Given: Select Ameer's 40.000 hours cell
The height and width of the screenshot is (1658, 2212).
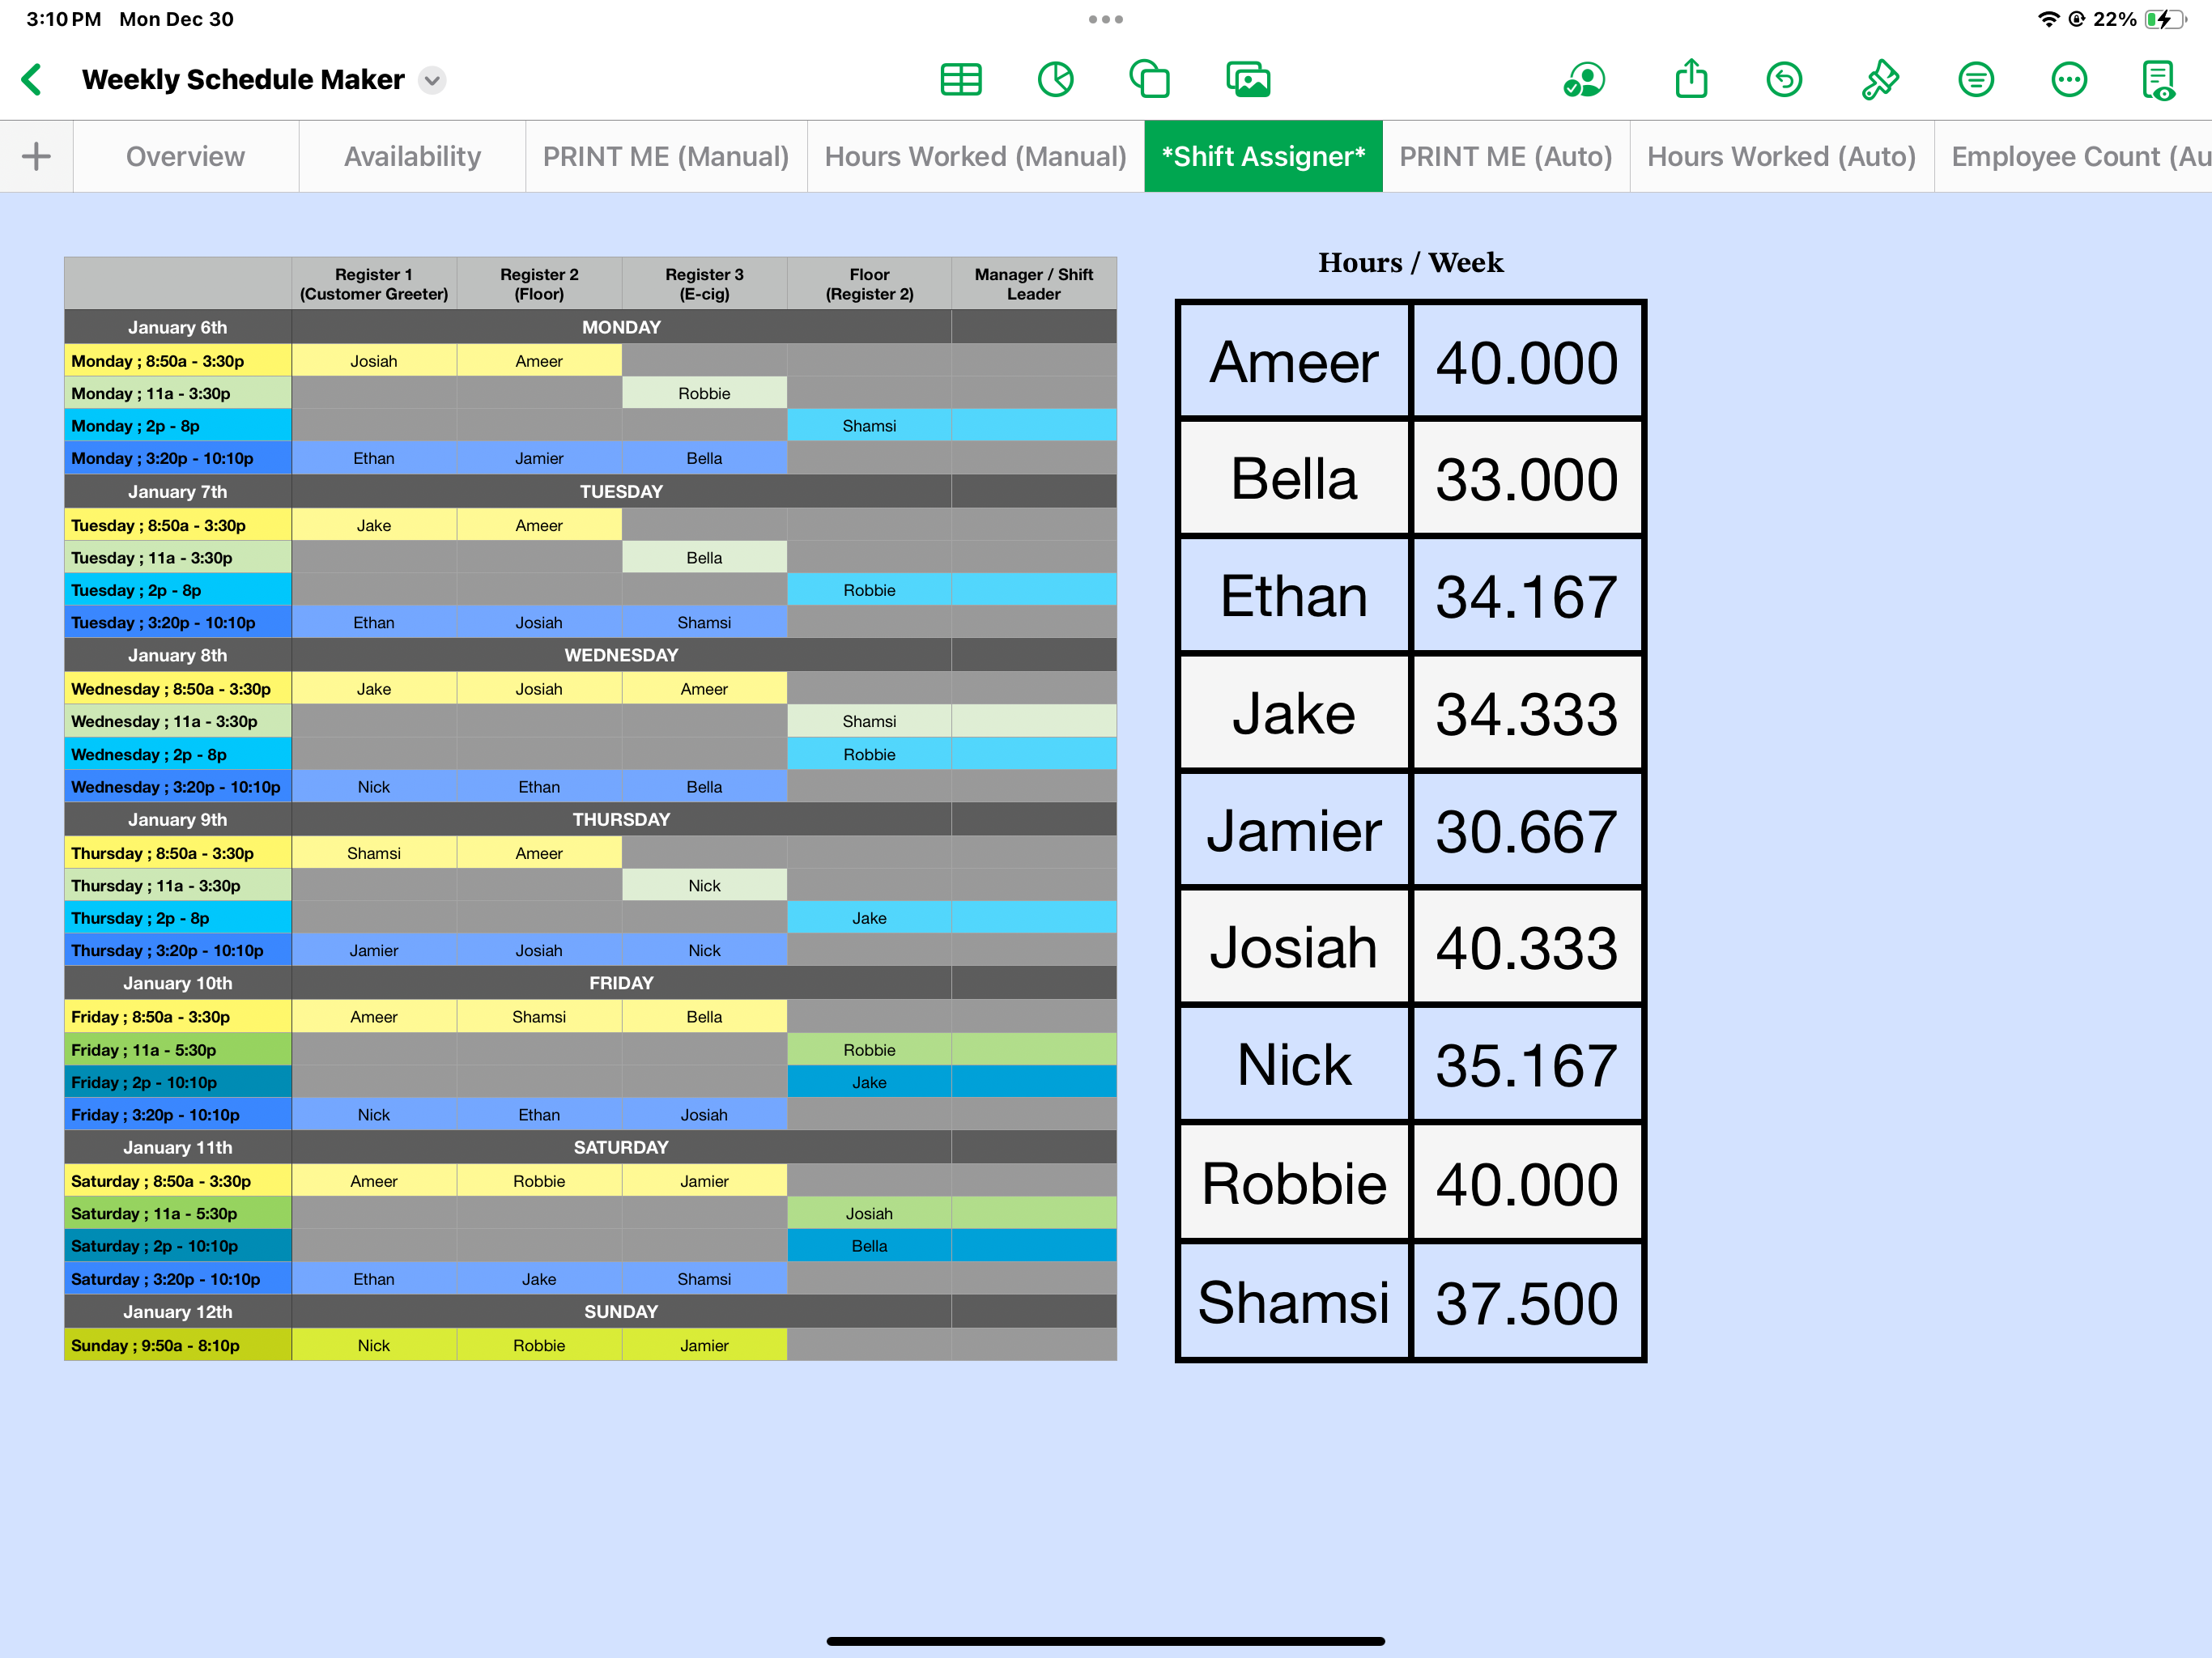Looking at the screenshot, I should click(x=1526, y=362).
